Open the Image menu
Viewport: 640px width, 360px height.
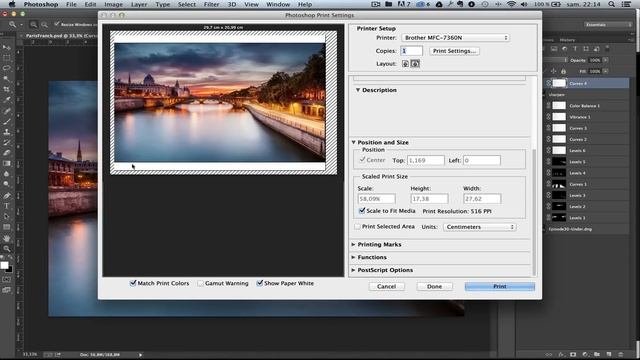click(113, 4)
